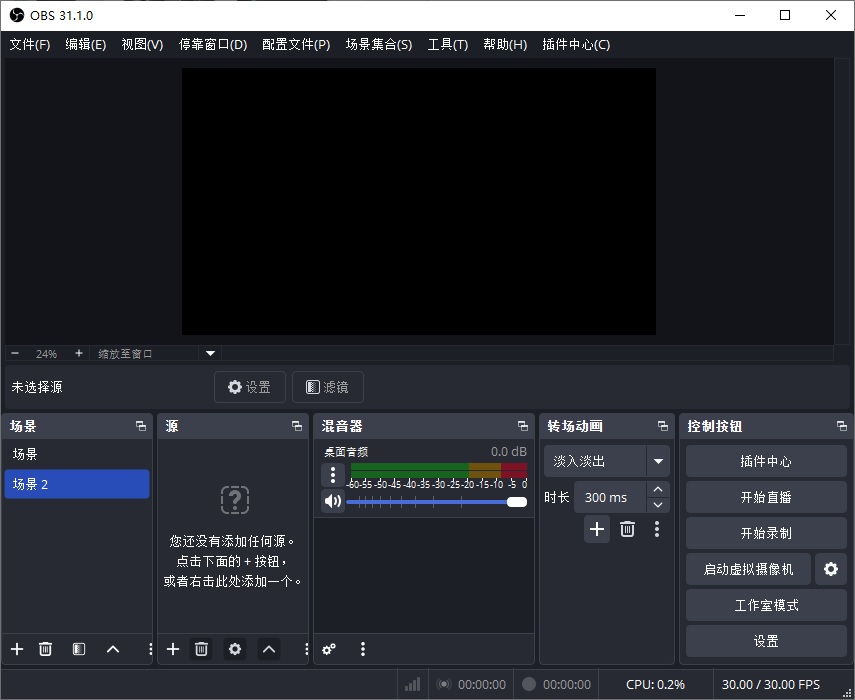The width and height of the screenshot is (855, 700).
Task: Open advanced audio properties gear icon
Action: [x=328, y=649]
